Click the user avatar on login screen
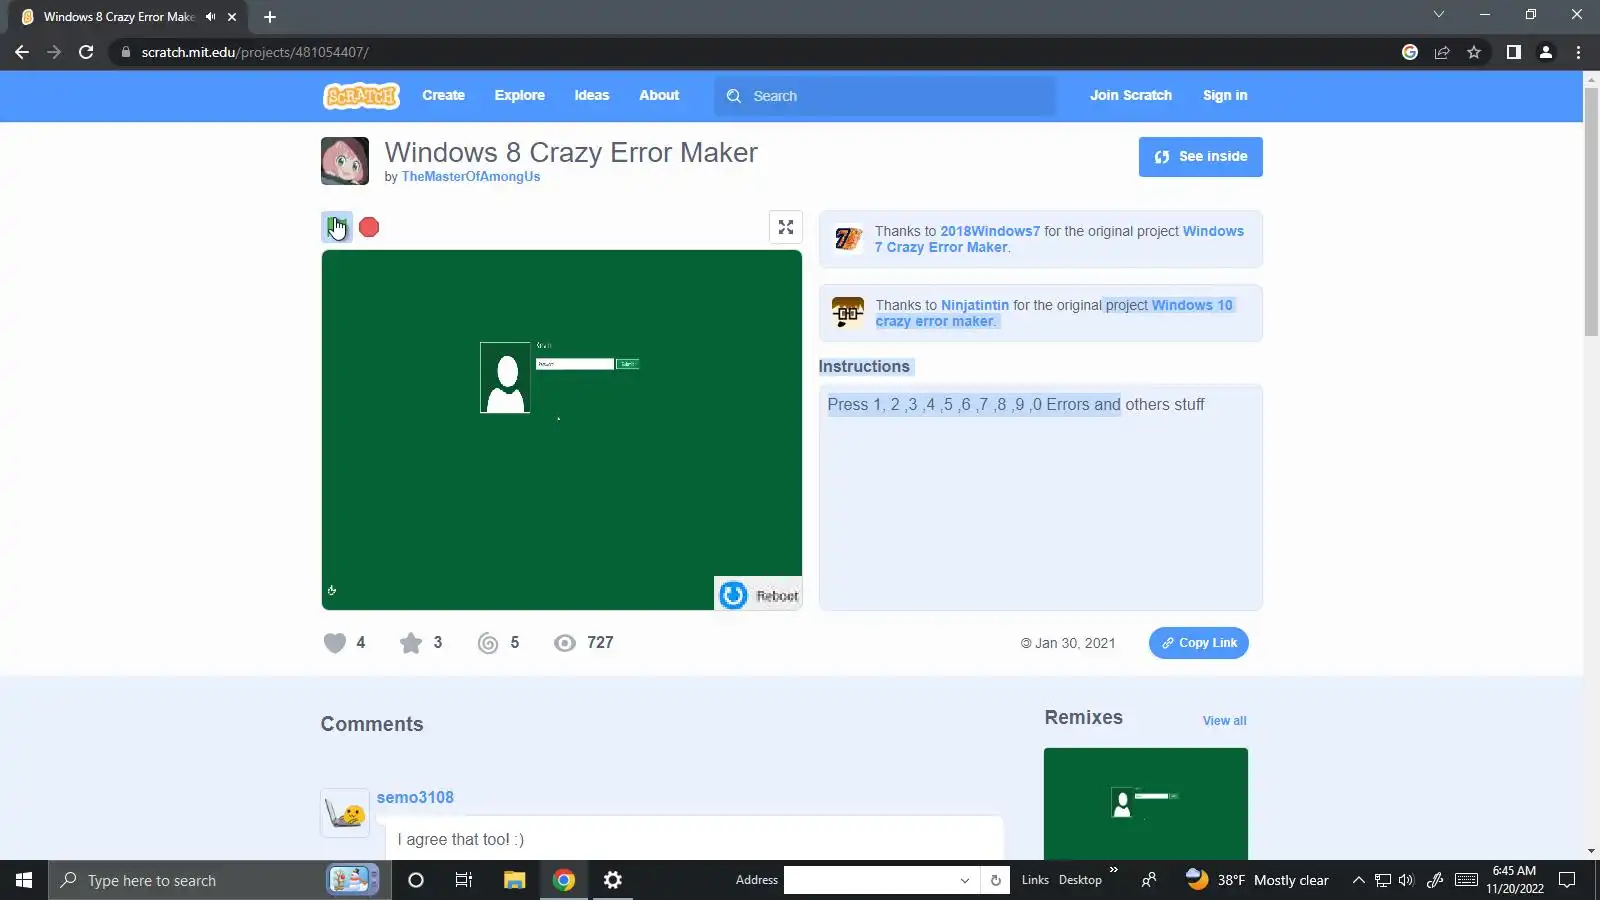1600x900 pixels. (x=505, y=378)
